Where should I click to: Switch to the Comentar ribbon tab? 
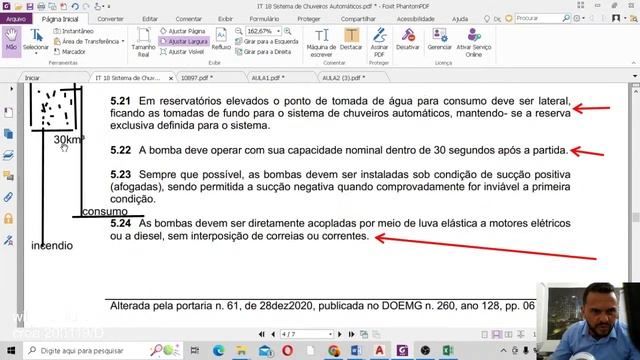coord(188,19)
